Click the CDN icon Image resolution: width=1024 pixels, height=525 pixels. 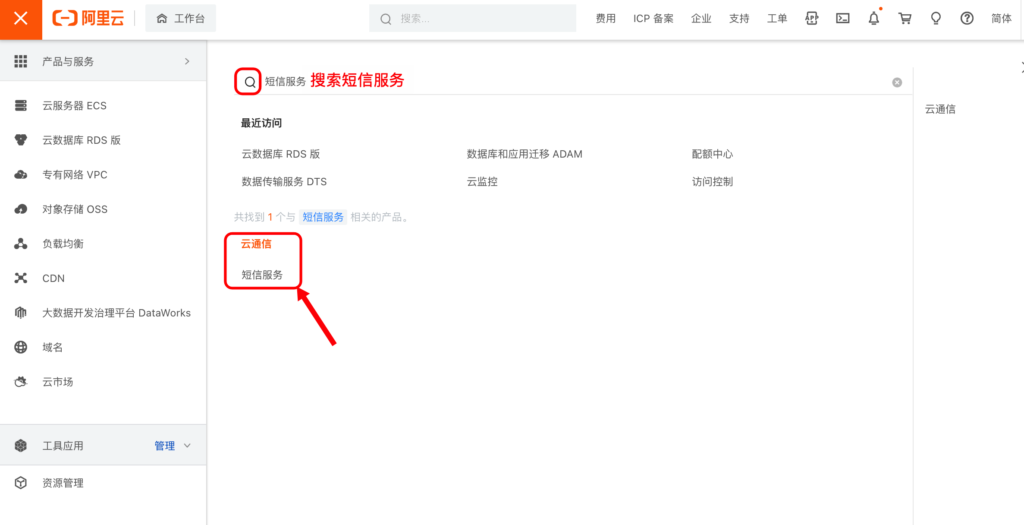tap(21, 278)
